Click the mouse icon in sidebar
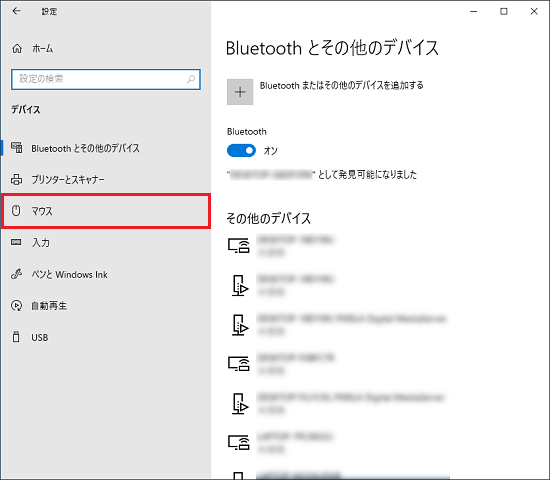The image size is (550, 480). coord(16,211)
